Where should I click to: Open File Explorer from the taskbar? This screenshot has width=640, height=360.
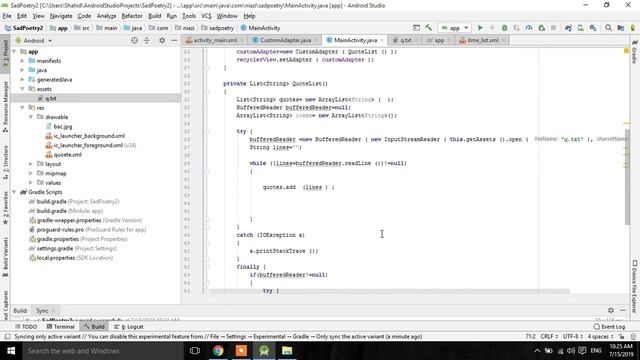(287, 351)
